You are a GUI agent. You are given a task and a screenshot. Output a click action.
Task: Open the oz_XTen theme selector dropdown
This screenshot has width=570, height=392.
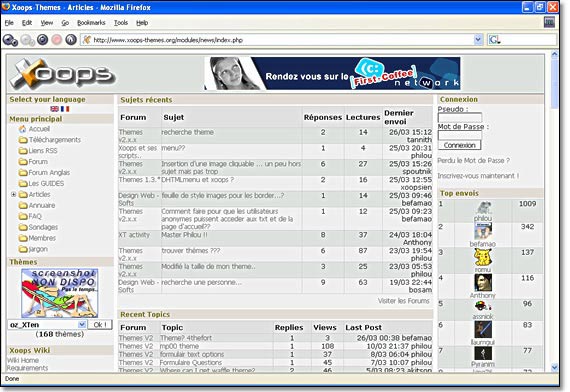coord(82,324)
